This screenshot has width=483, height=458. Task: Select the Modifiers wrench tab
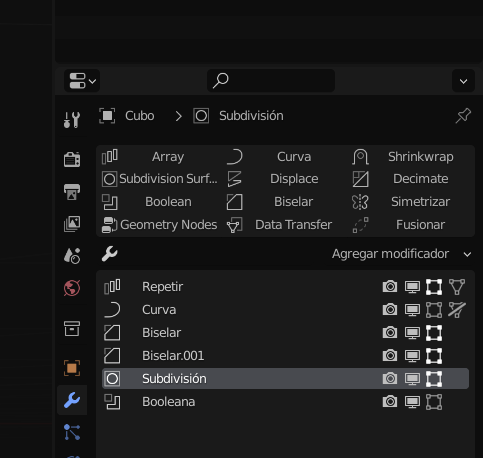point(72,400)
